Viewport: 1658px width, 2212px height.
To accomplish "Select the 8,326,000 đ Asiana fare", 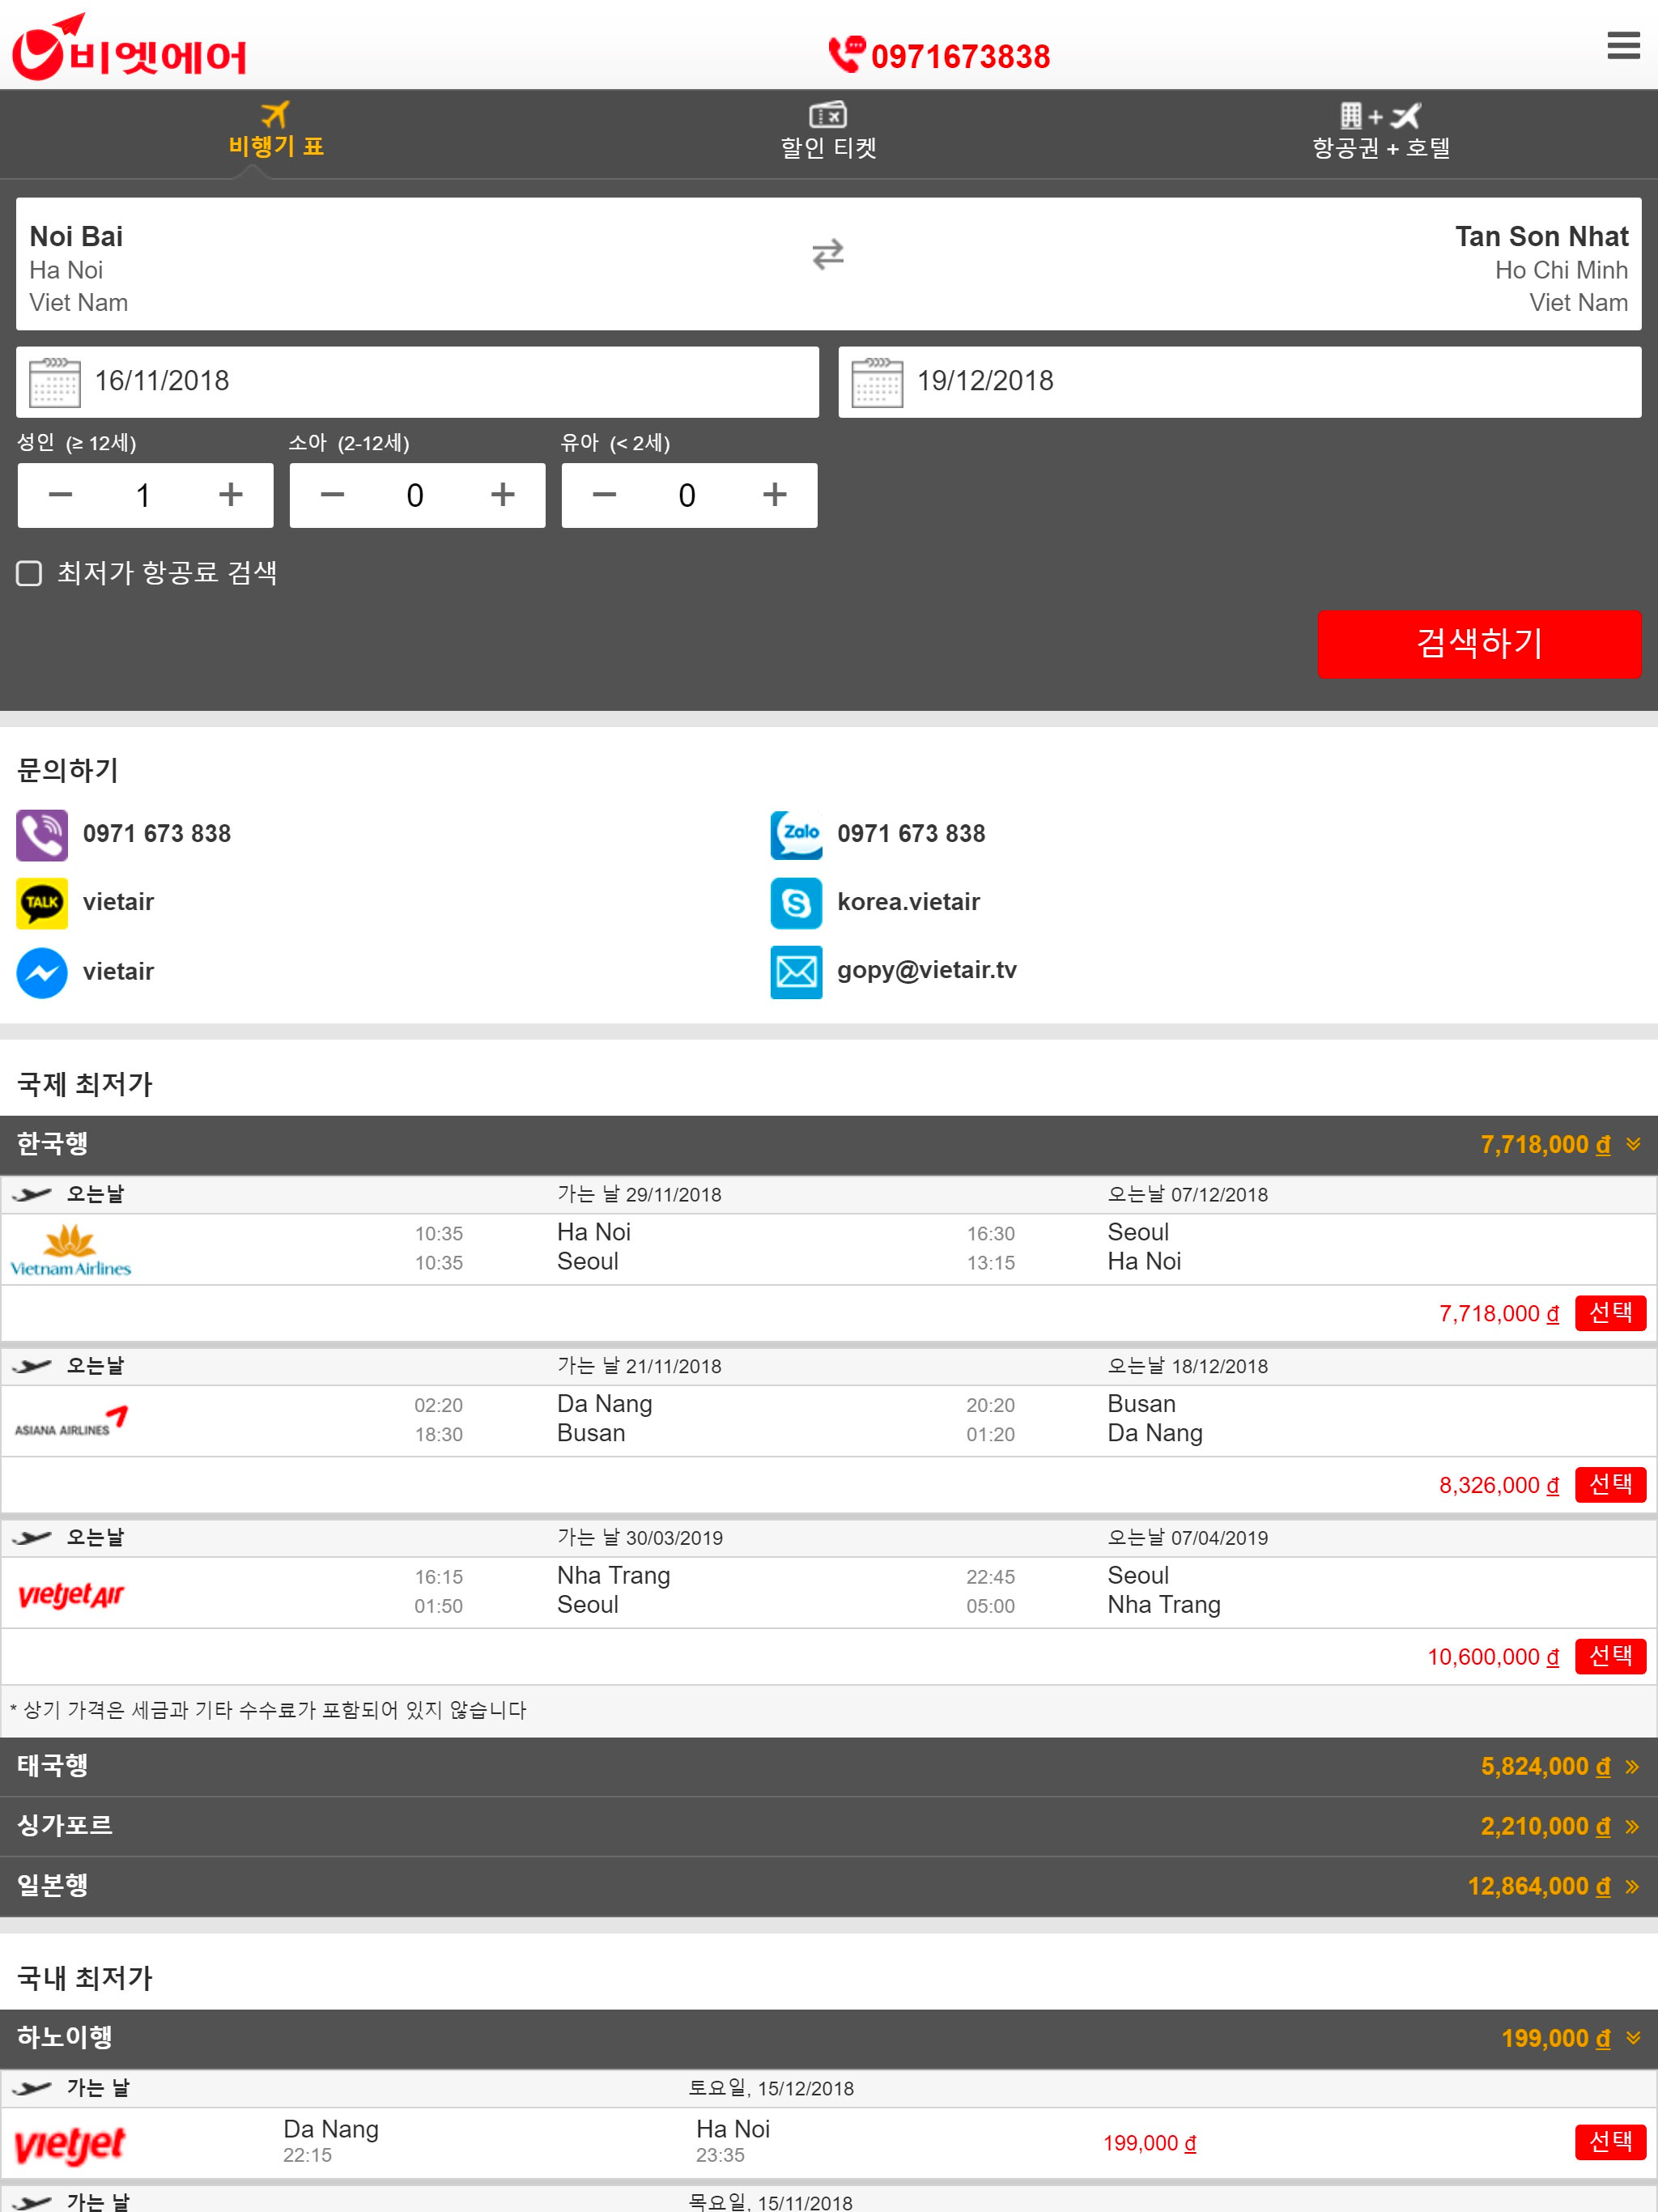I will click(x=1610, y=1485).
